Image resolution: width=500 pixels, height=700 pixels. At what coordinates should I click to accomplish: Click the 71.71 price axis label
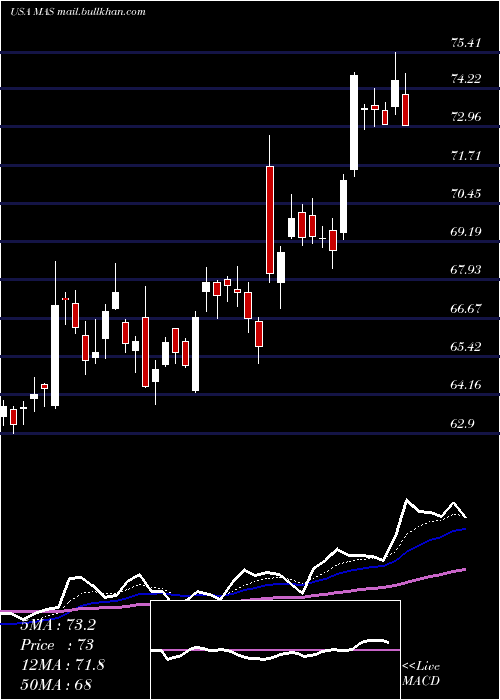click(466, 156)
